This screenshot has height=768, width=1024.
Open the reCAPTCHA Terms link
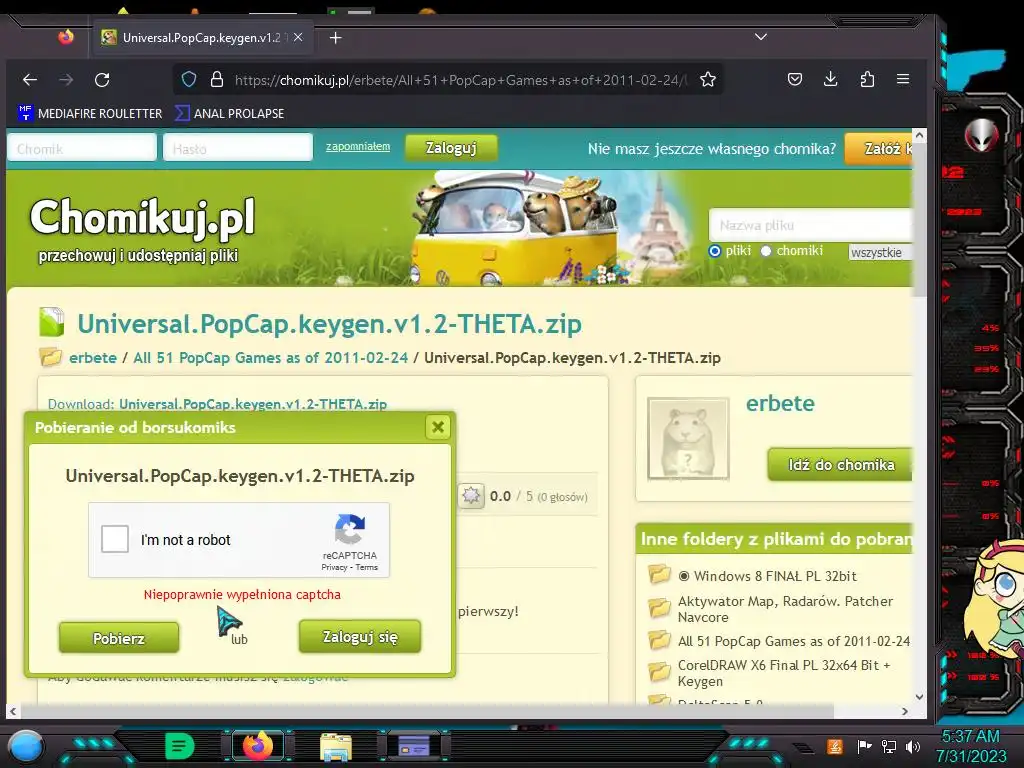coord(366,568)
